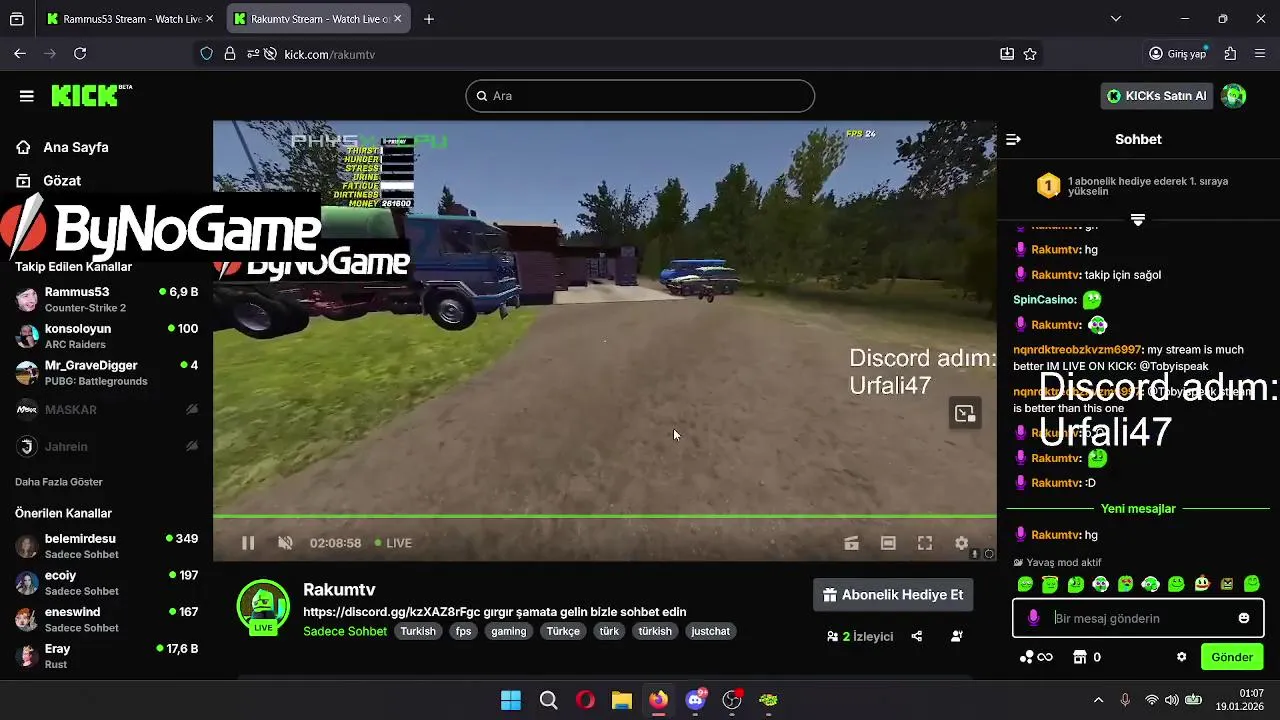
Task: Open belemirdesu recommended channel
Action: (106, 546)
